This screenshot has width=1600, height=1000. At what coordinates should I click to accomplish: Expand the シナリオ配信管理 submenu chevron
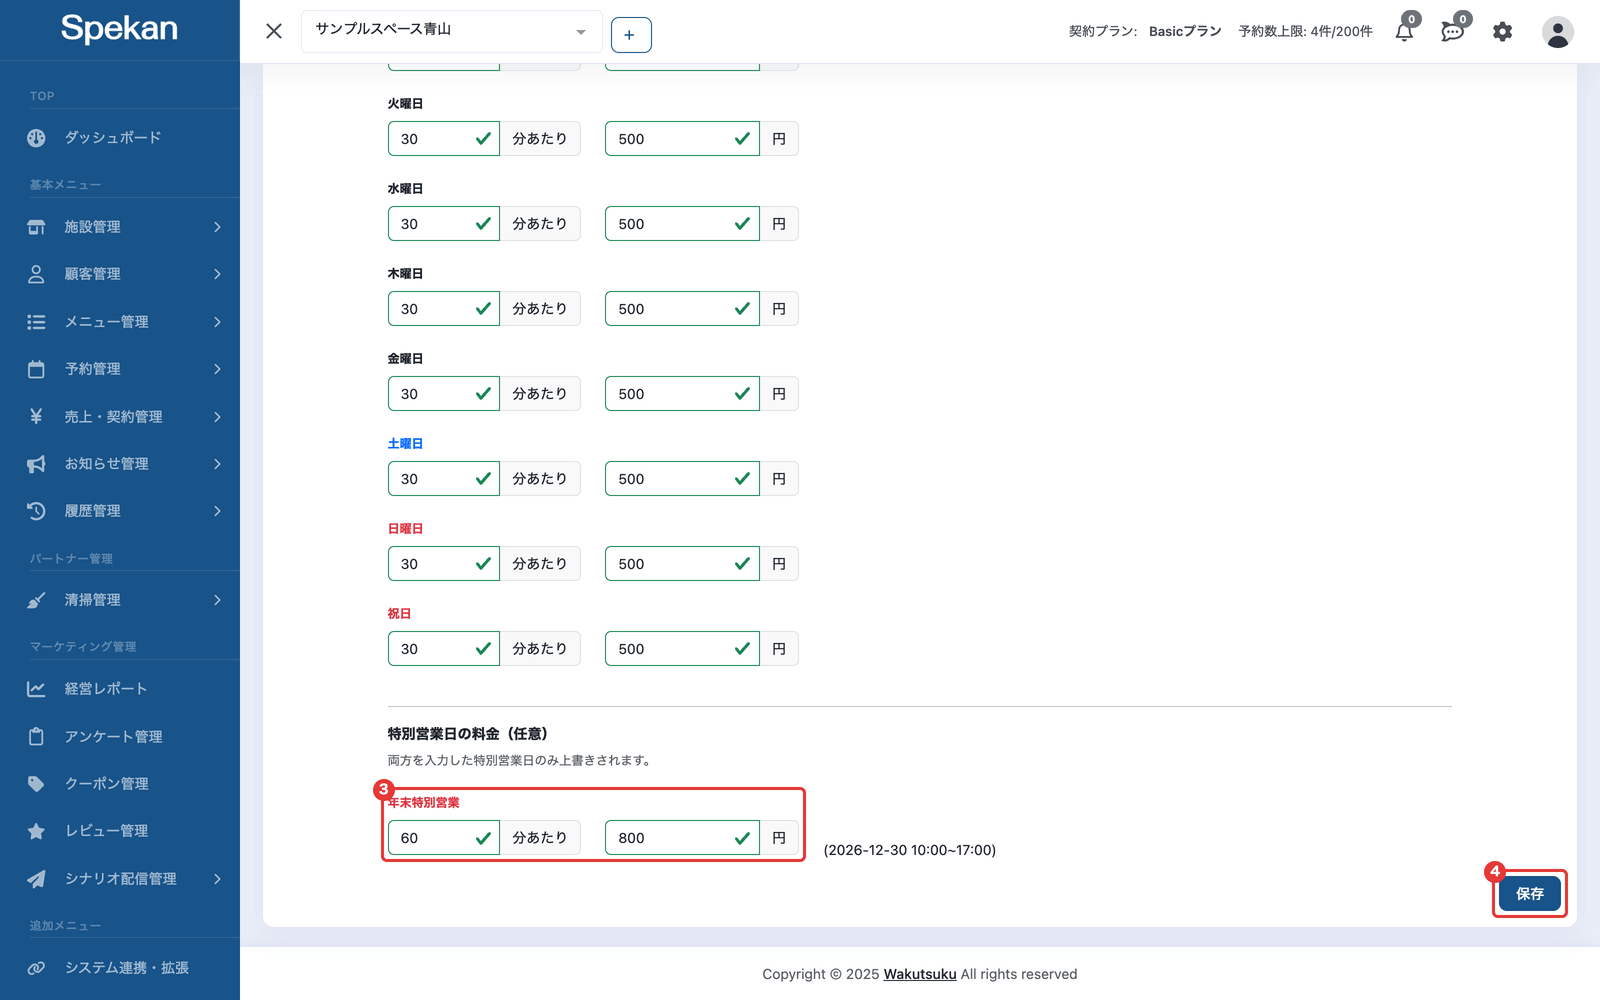[217, 879]
